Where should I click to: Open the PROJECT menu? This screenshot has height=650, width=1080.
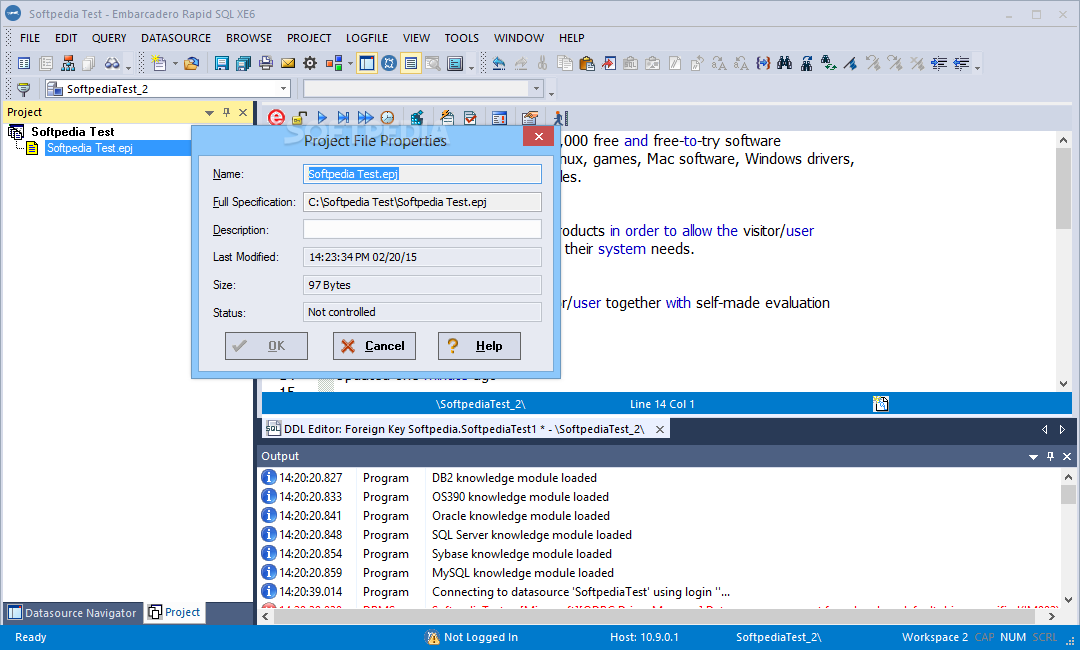pos(309,38)
